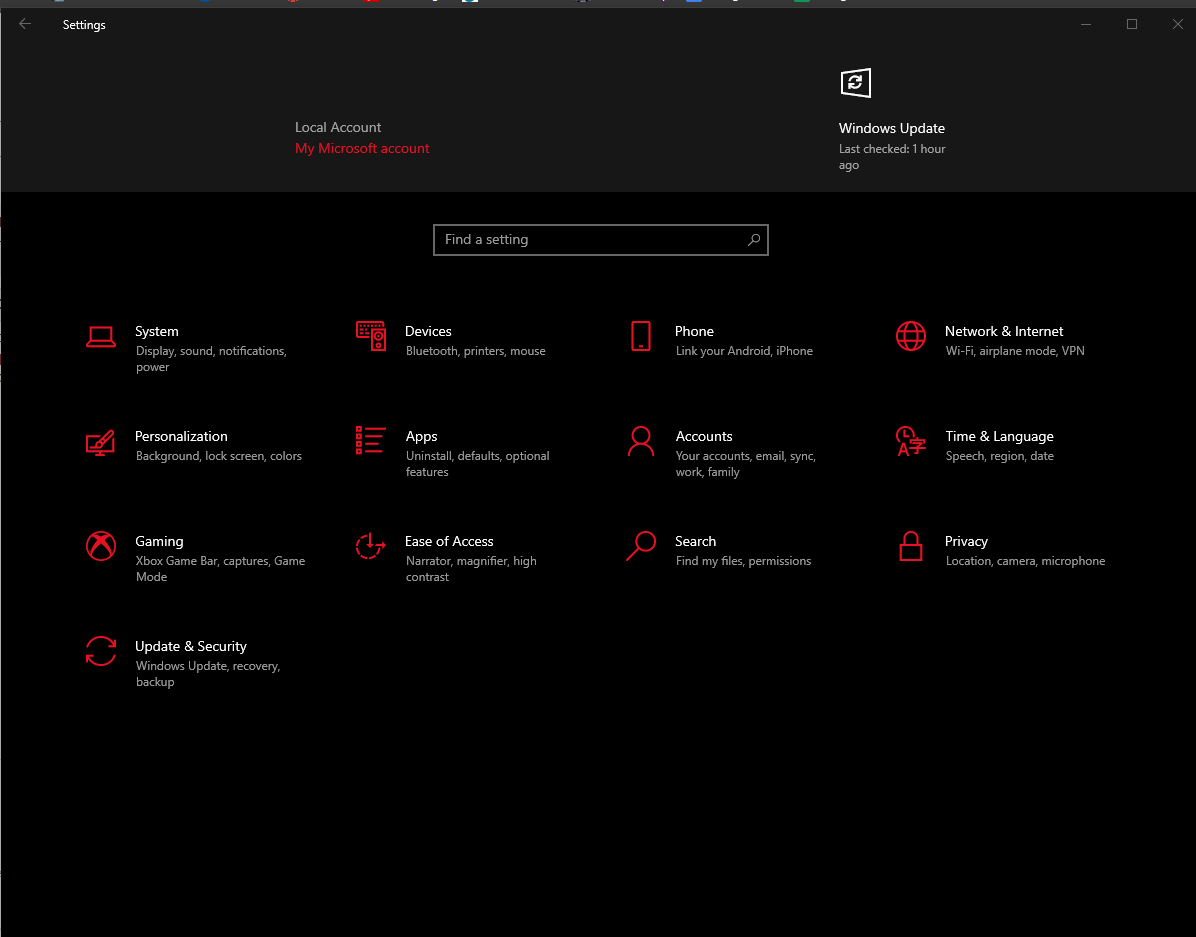This screenshot has height=937, width=1196.
Task: Click 'Display, sound, notifications, power' description
Action: pyautogui.click(x=211, y=359)
